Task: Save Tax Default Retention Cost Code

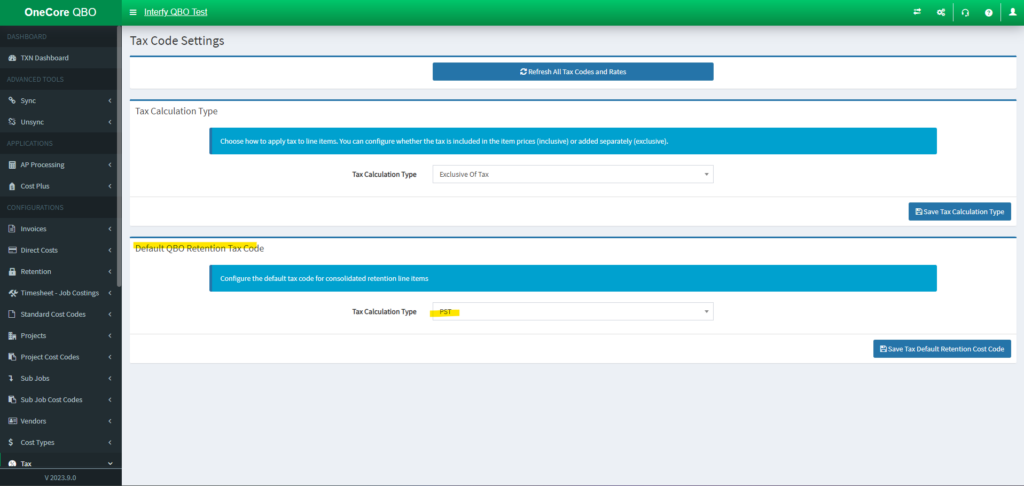Action: tap(941, 349)
